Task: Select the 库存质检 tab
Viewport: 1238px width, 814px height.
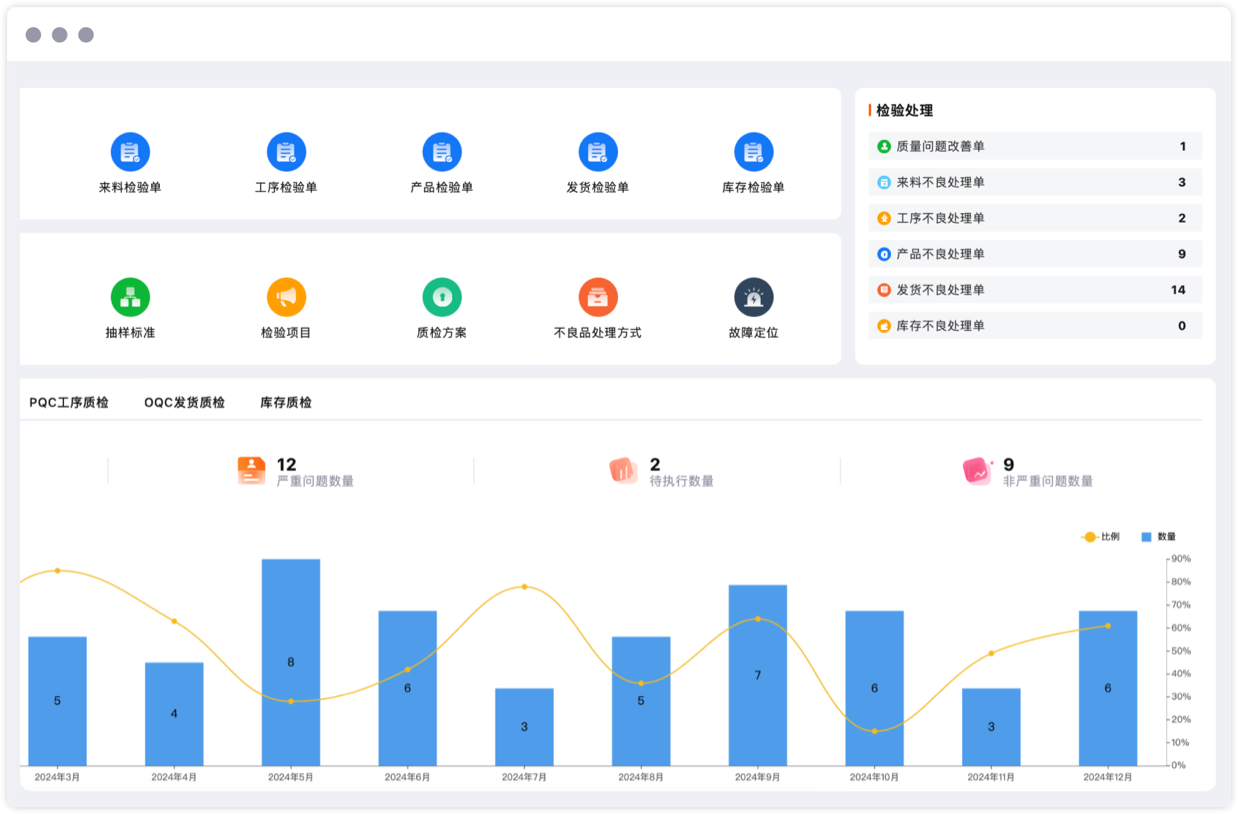Action: (286, 403)
